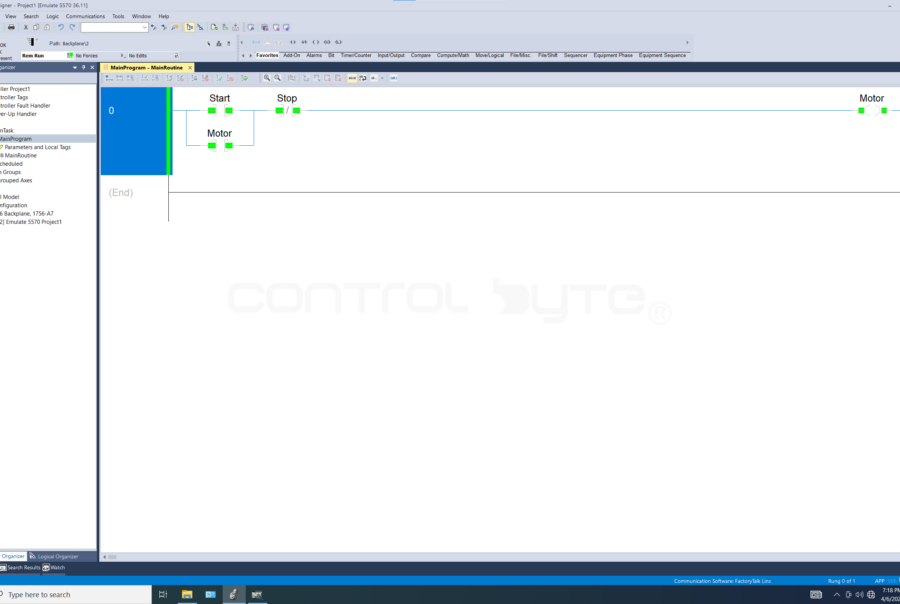
Task: Click the rightmost blue icon in routine toolbar
Action: click(x=394, y=78)
